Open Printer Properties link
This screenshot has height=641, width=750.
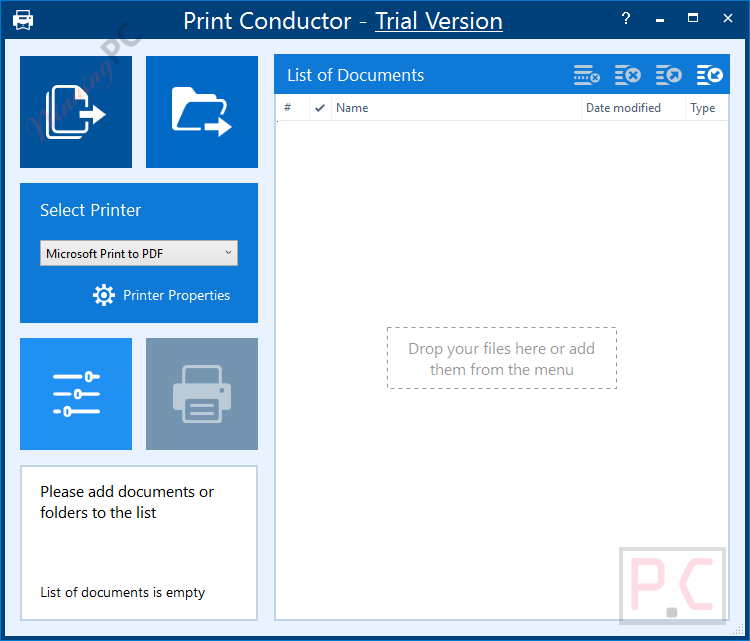pyautogui.click(x=176, y=295)
